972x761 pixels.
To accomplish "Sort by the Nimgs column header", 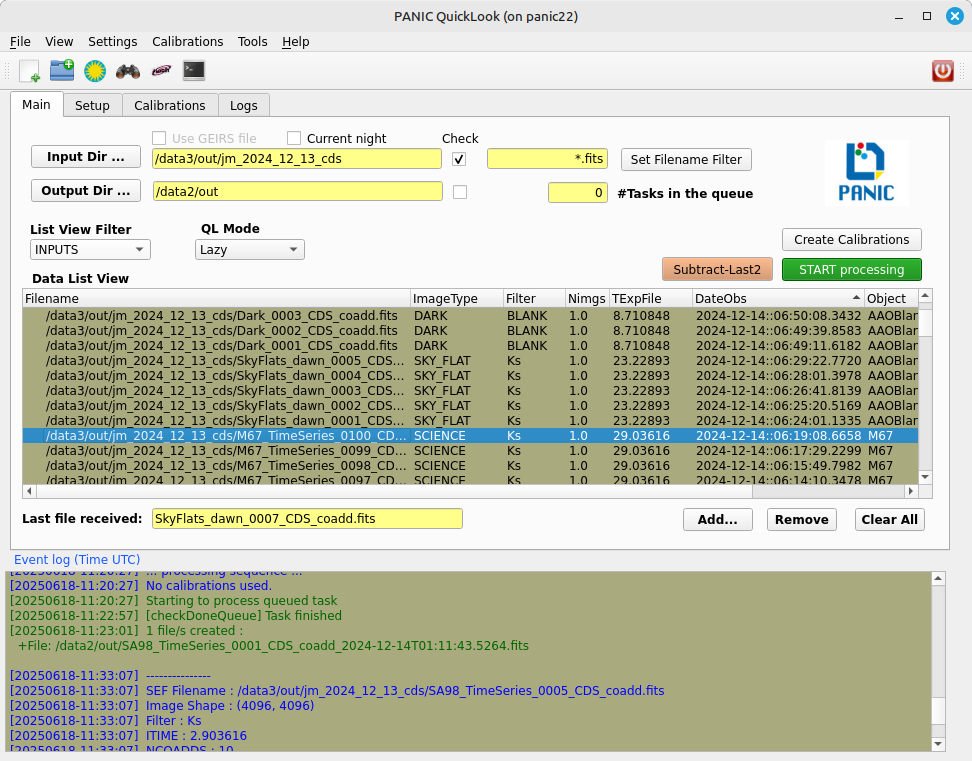I will coord(587,299).
